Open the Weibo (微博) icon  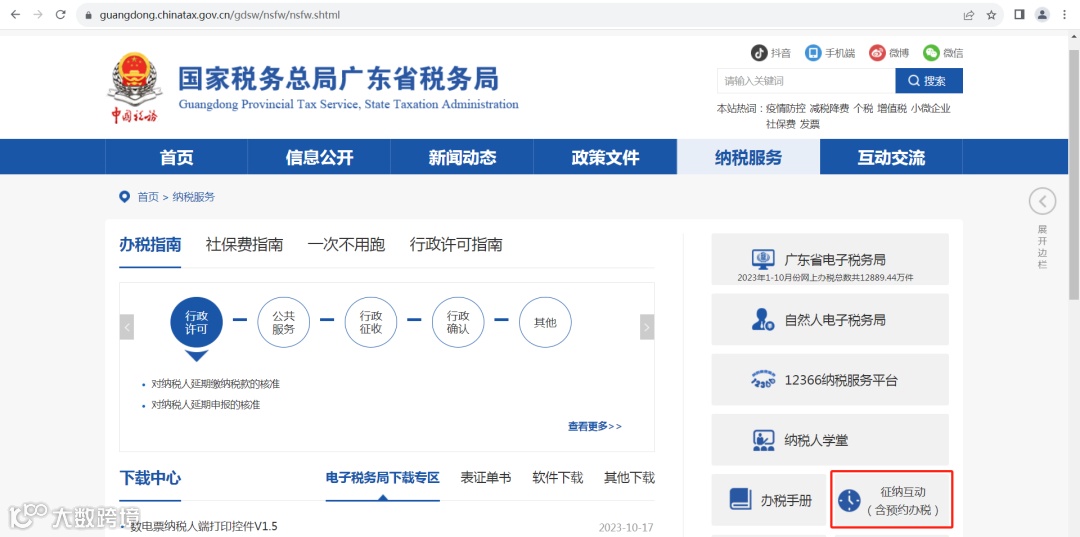(x=877, y=53)
